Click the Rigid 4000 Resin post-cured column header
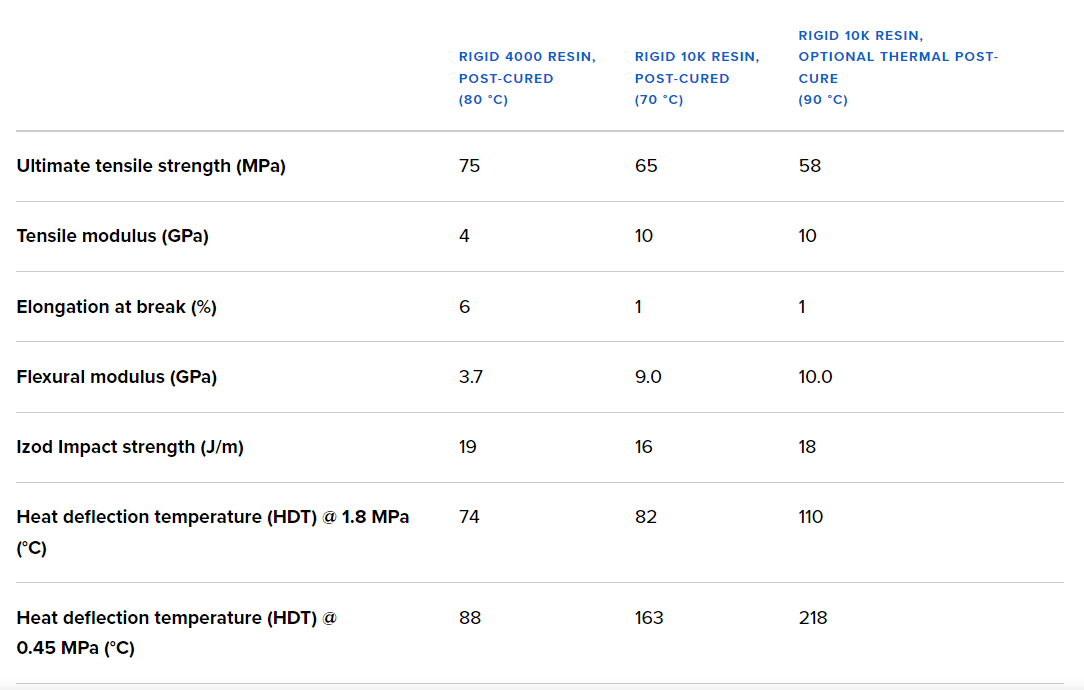Image resolution: width=1084 pixels, height=690 pixels. pos(527,78)
